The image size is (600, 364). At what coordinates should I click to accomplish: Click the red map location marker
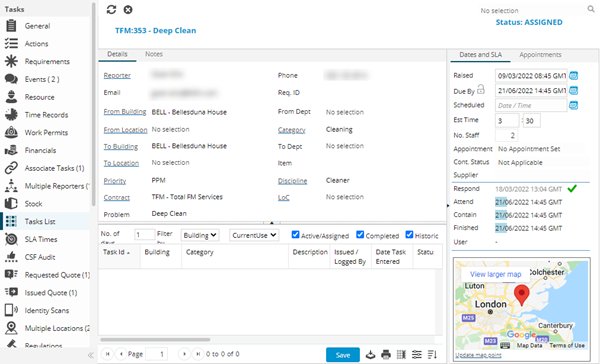point(522,294)
